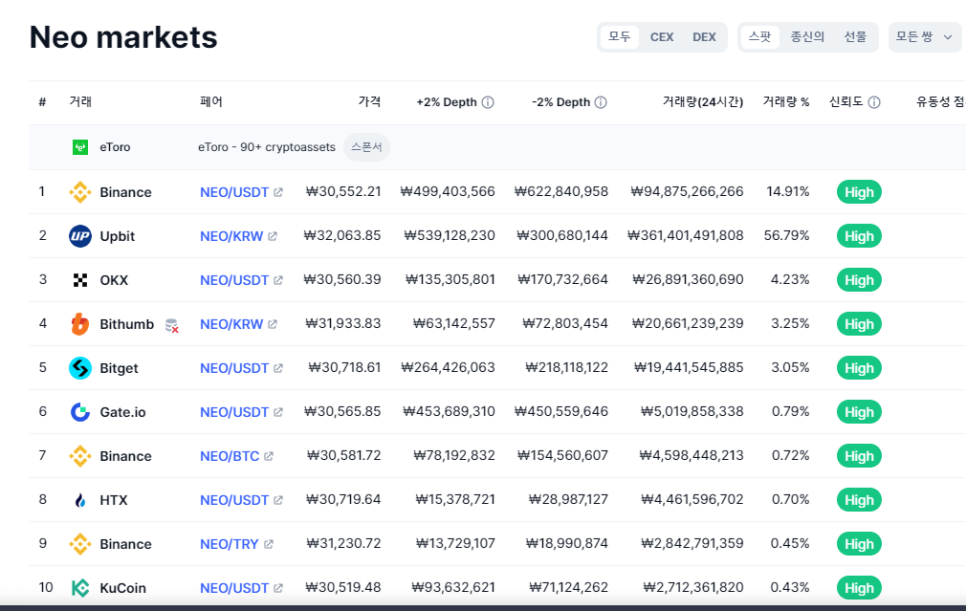Click the Binance logo in row 7
966x611 pixels.
pos(80,456)
